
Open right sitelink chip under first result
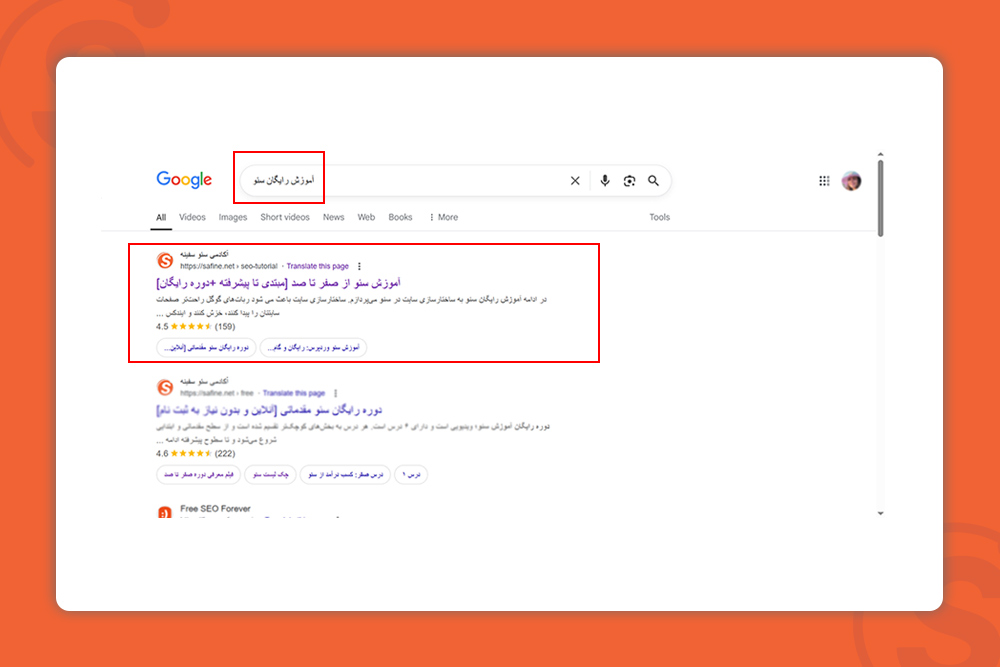click(313, 348)
